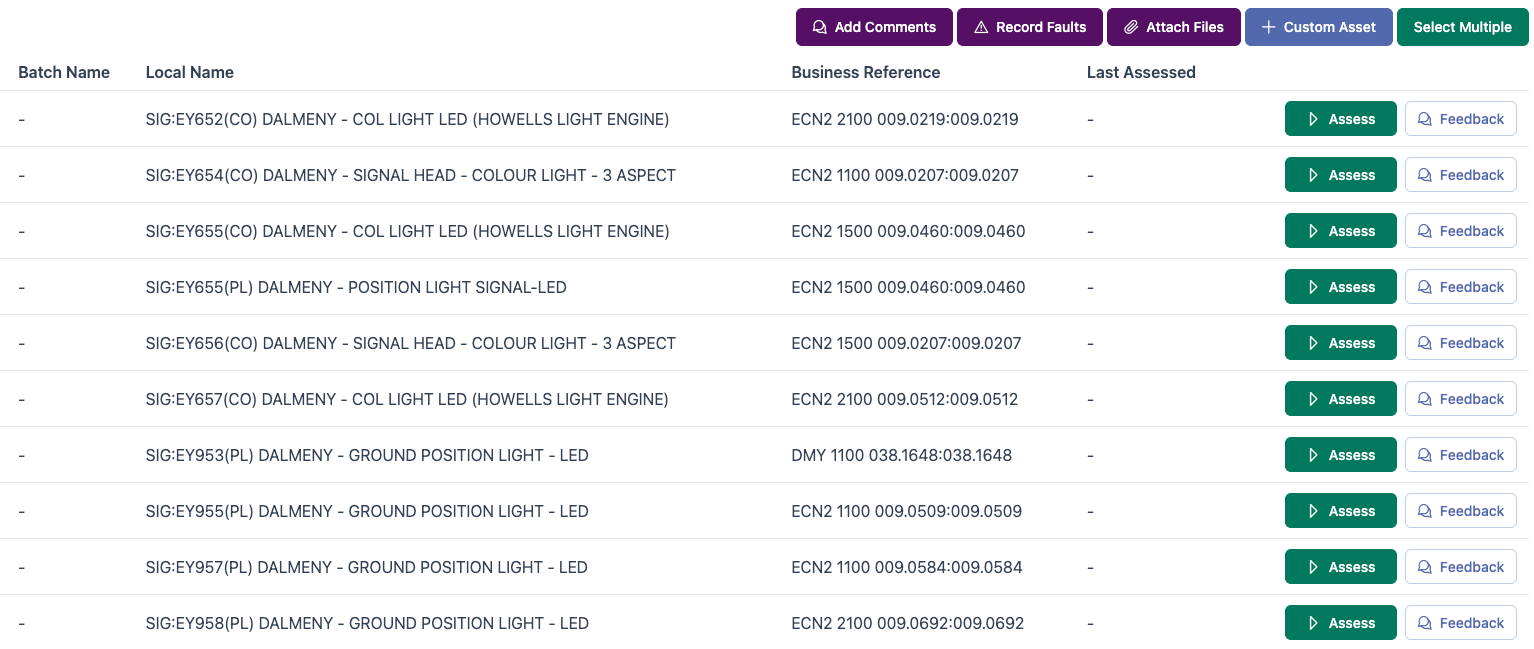The image size is (1534, 649).
Task: Click plus icon in Custom Asset
Action: tap(1268, 27)
